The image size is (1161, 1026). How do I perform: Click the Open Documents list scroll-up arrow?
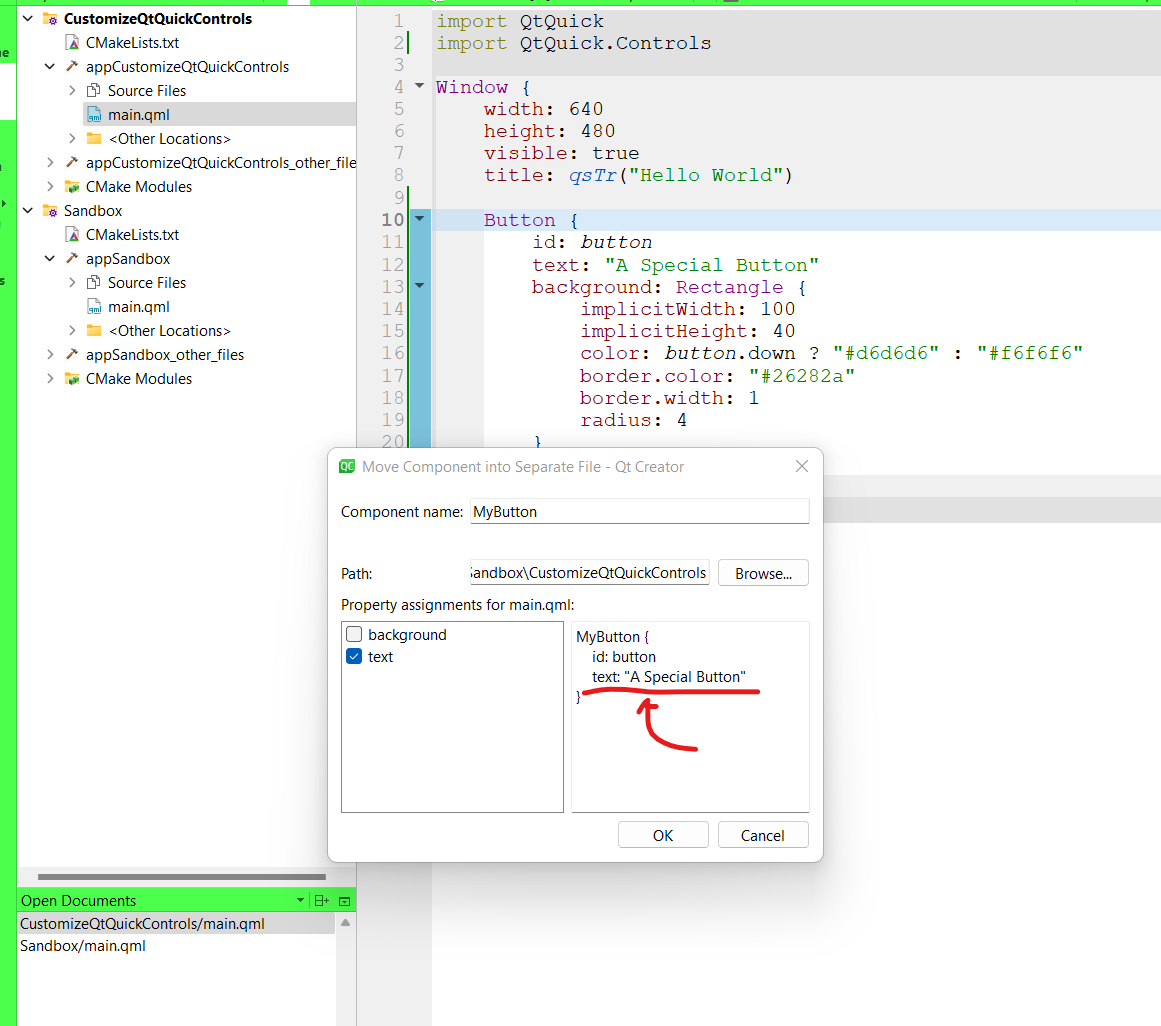(345, 923)
